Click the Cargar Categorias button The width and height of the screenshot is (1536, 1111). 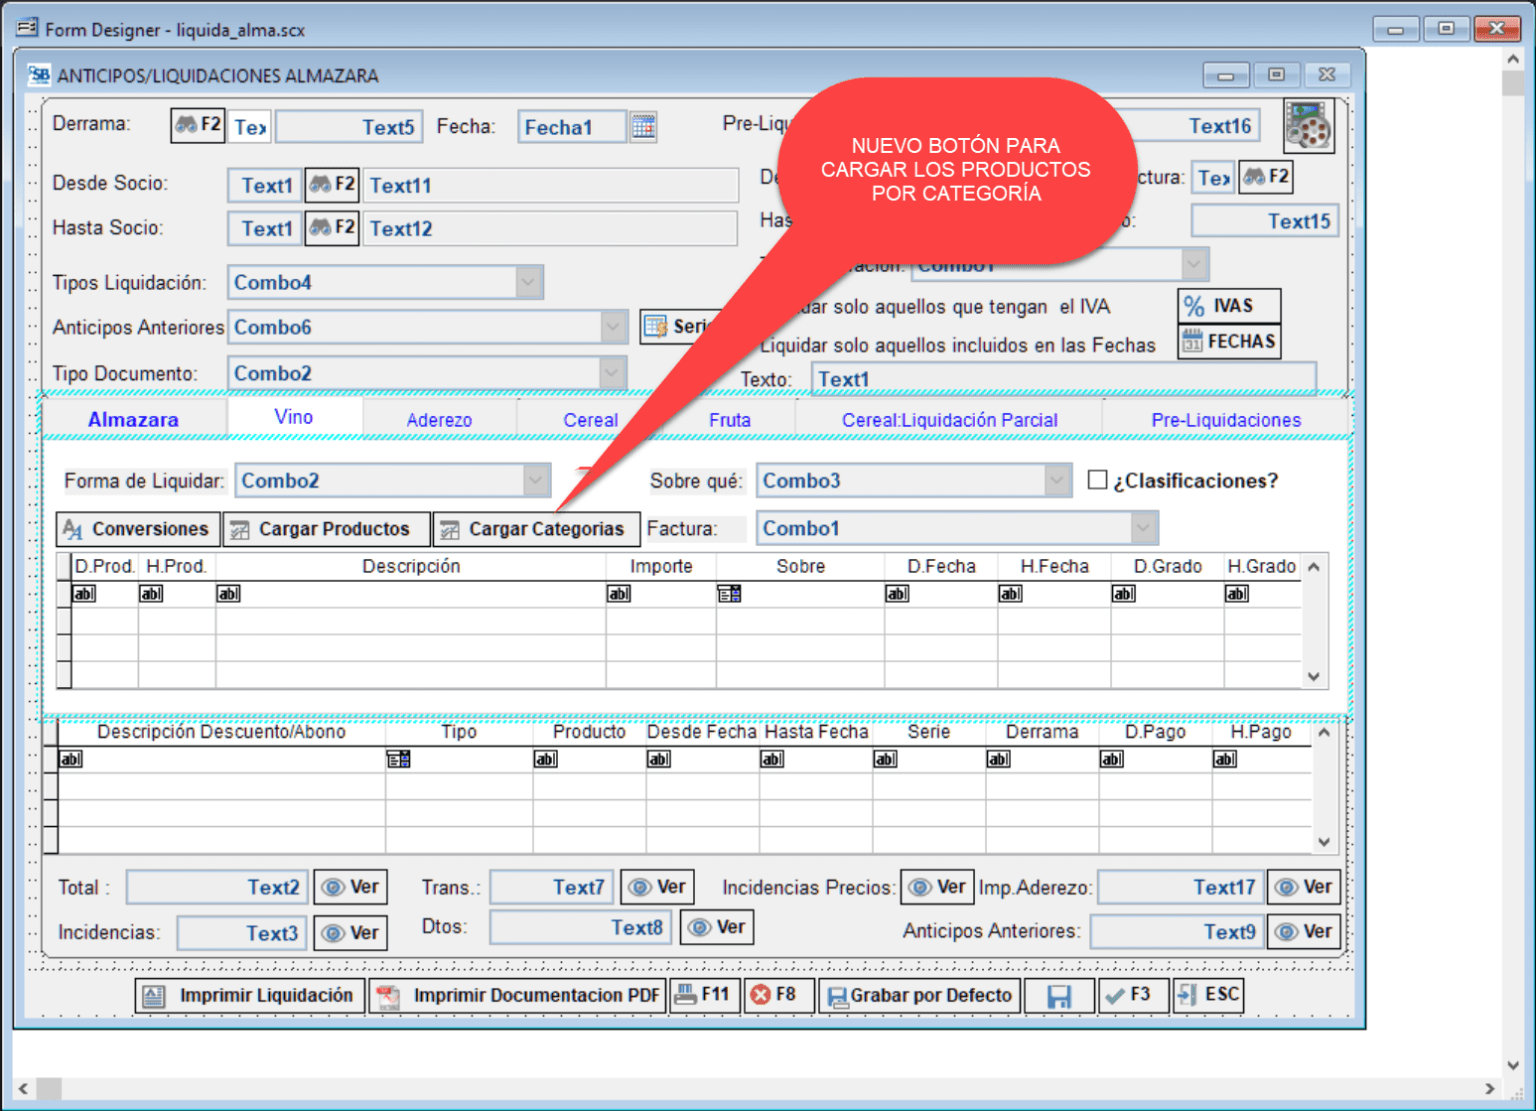(x=535, y=529)
